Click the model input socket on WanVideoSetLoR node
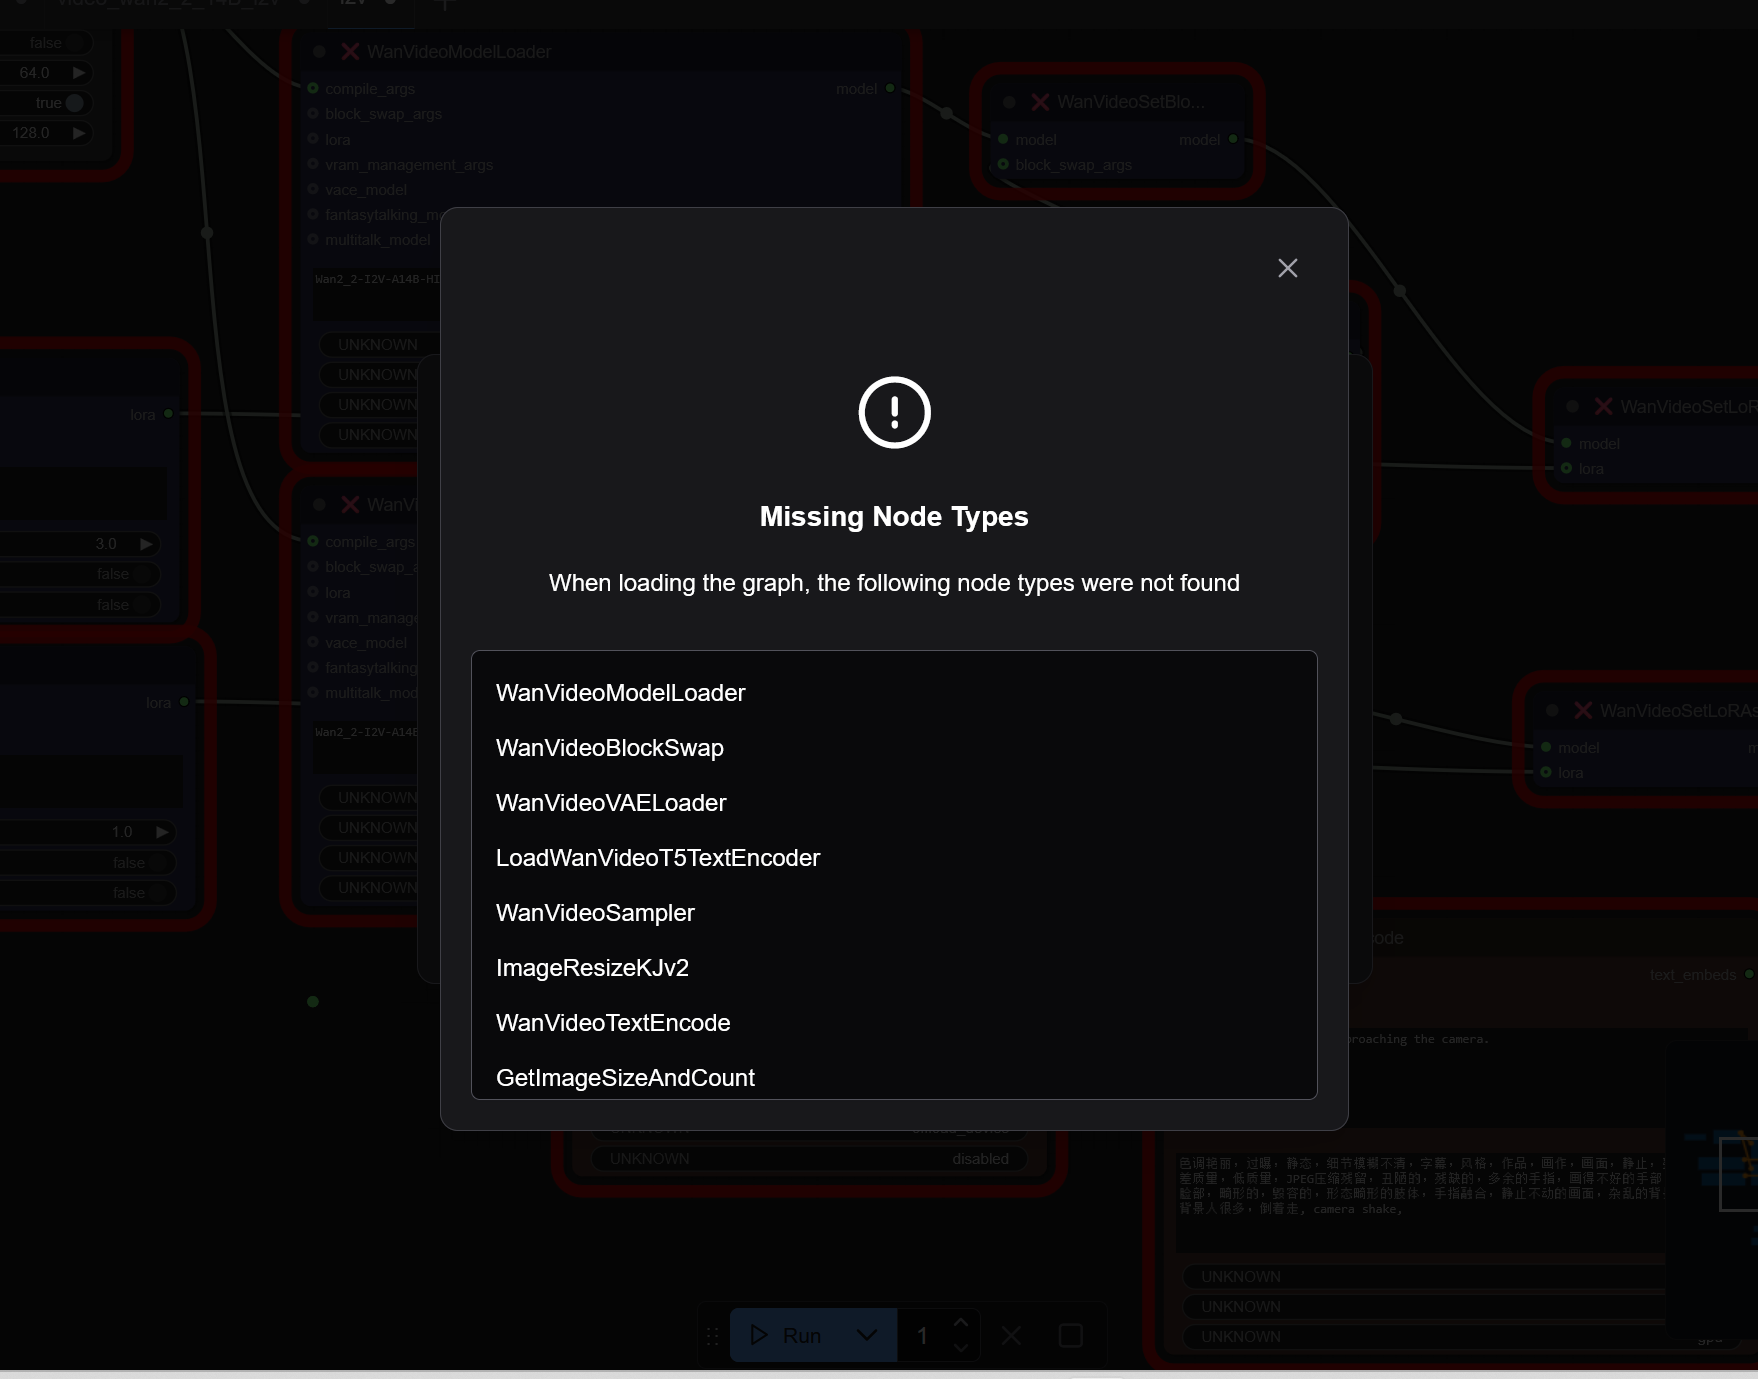 [x=1566, y=443]
